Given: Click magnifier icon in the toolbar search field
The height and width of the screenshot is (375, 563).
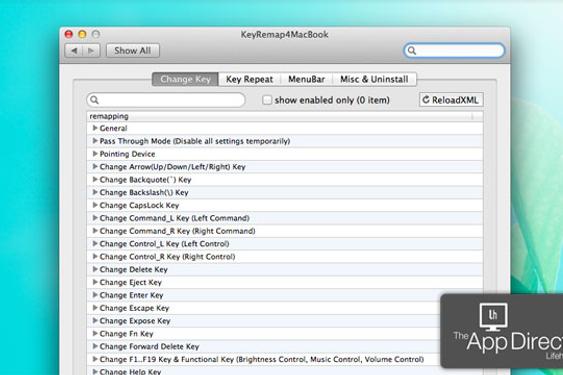Looking at the screenshot, I should pyautogui.click(x=412, y=51).
